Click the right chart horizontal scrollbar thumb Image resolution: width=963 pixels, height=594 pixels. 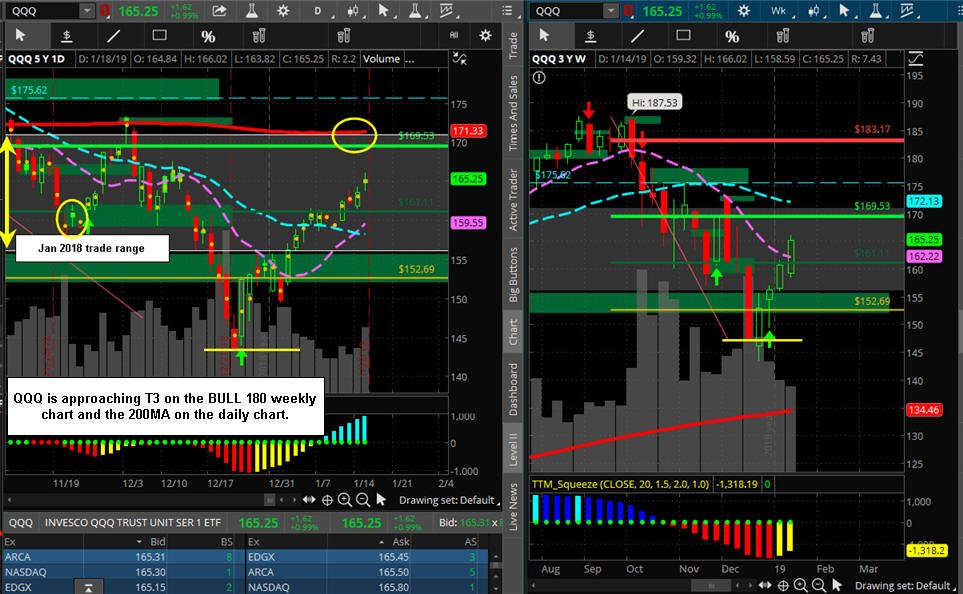pos(712,585)
